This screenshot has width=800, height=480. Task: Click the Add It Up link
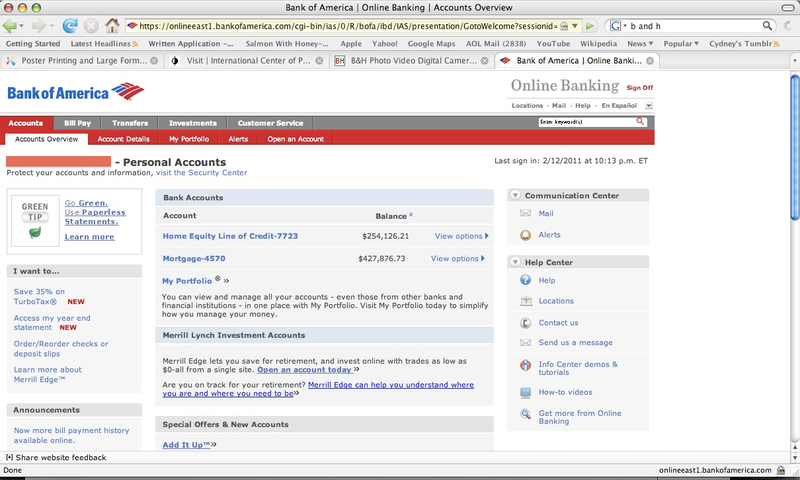click(186, 445)
